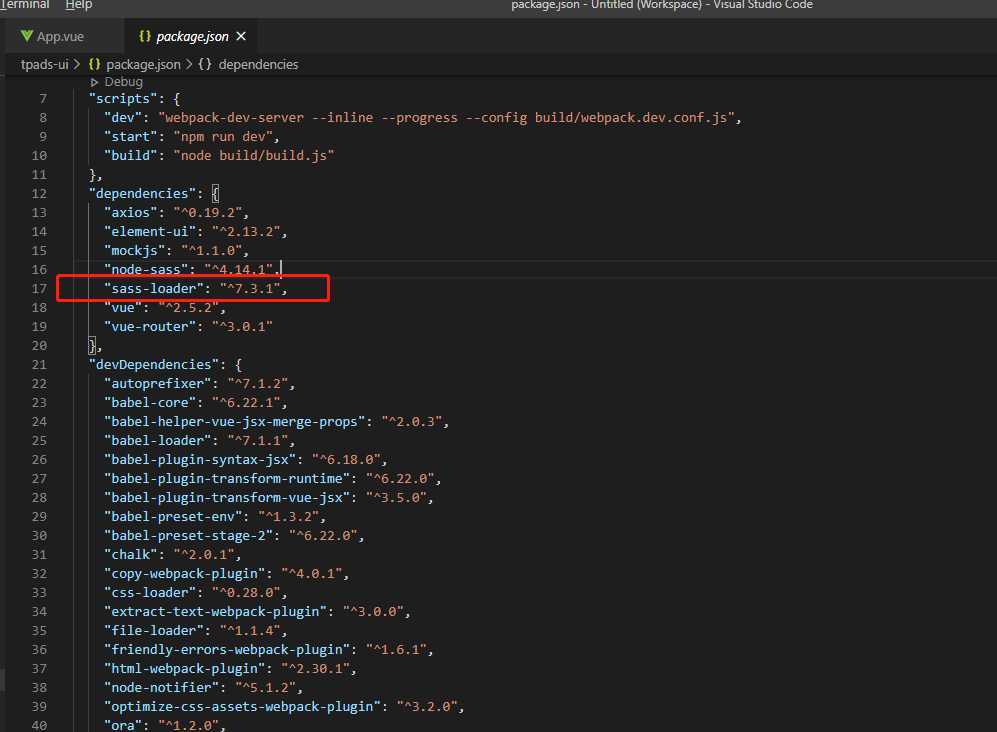
Task: Click the play triangle next to Debug
Action: coord(94,82)
